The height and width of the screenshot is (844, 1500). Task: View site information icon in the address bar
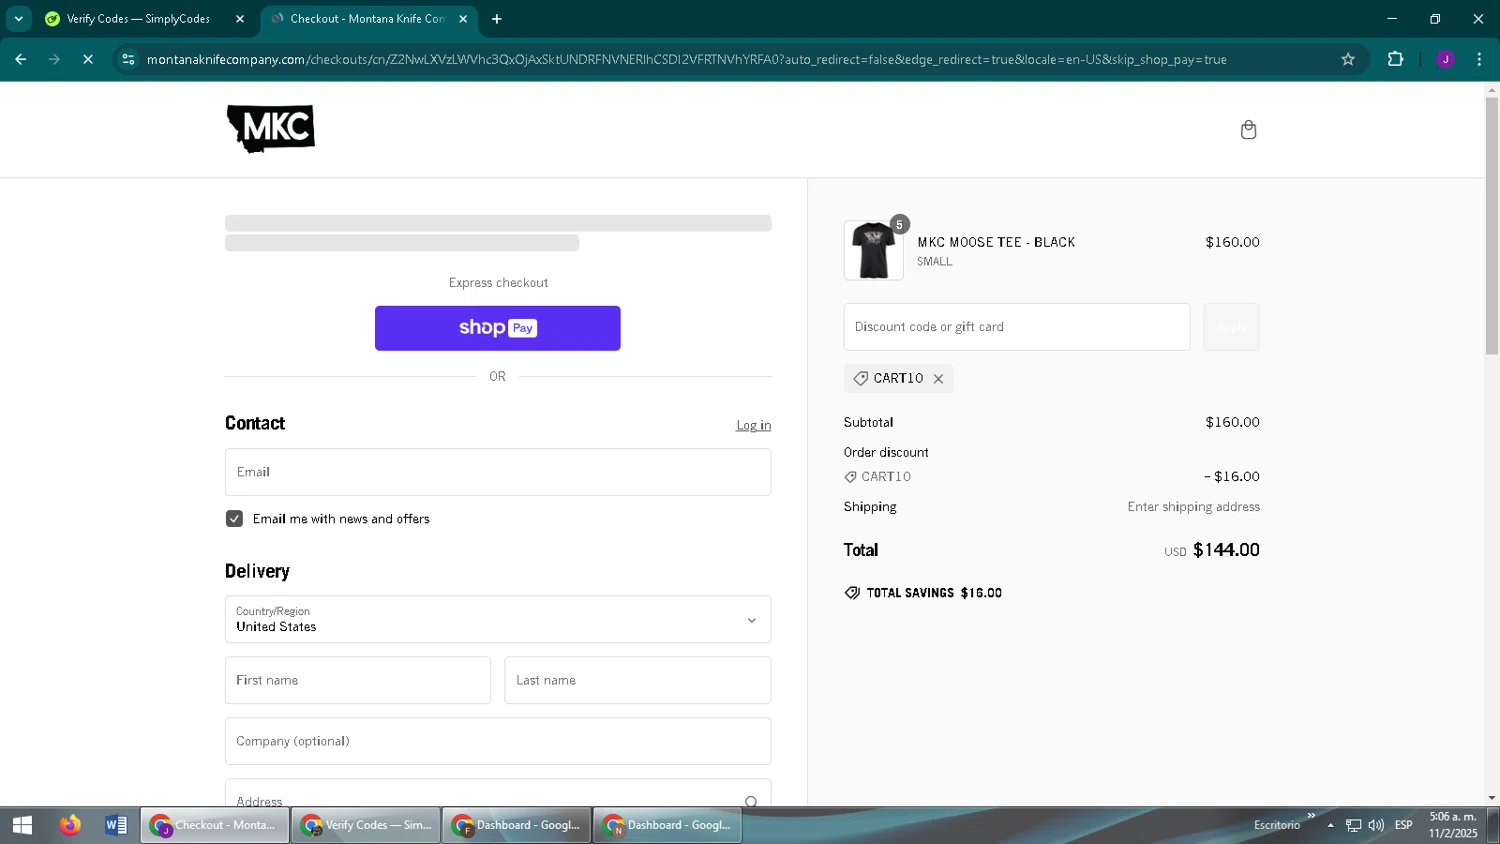[x=128, y=60]
